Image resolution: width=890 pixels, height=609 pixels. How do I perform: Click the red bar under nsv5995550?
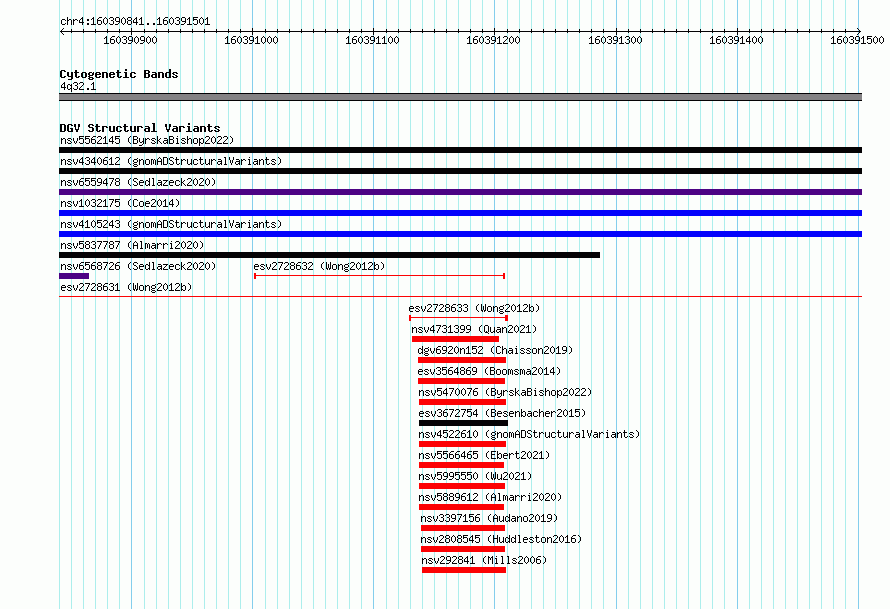[461, 486]
